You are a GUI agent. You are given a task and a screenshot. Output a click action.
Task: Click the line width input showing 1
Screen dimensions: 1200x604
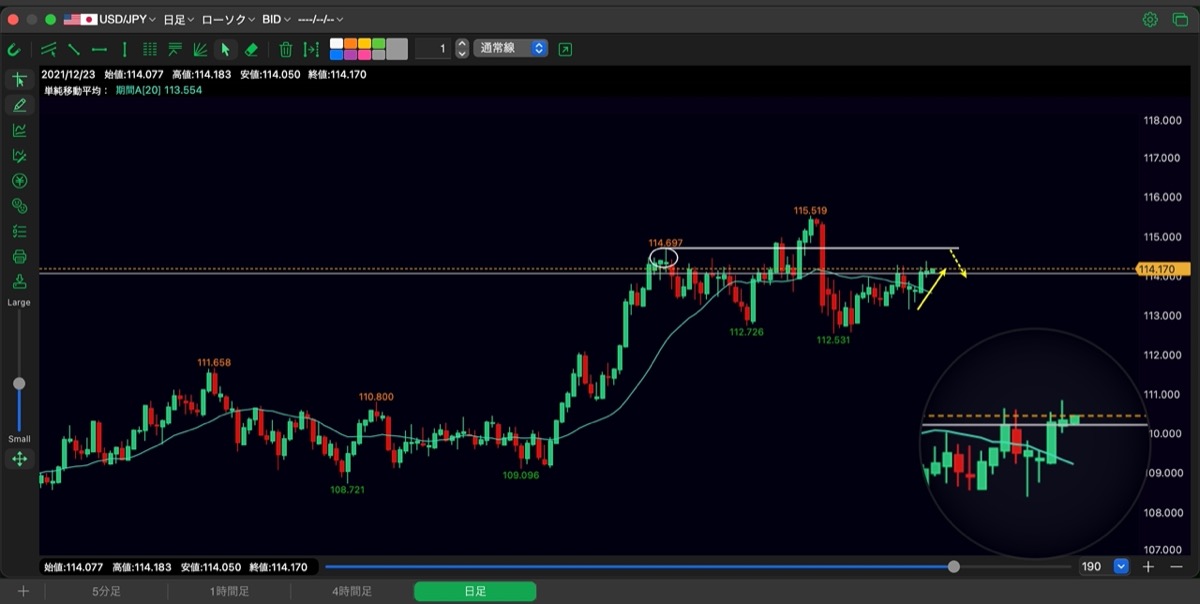[x=433, y=48]
